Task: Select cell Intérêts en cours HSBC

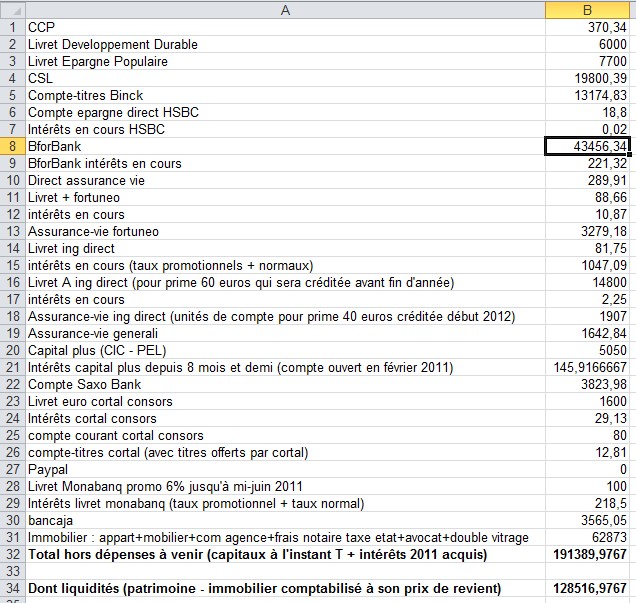Action: 285,129
